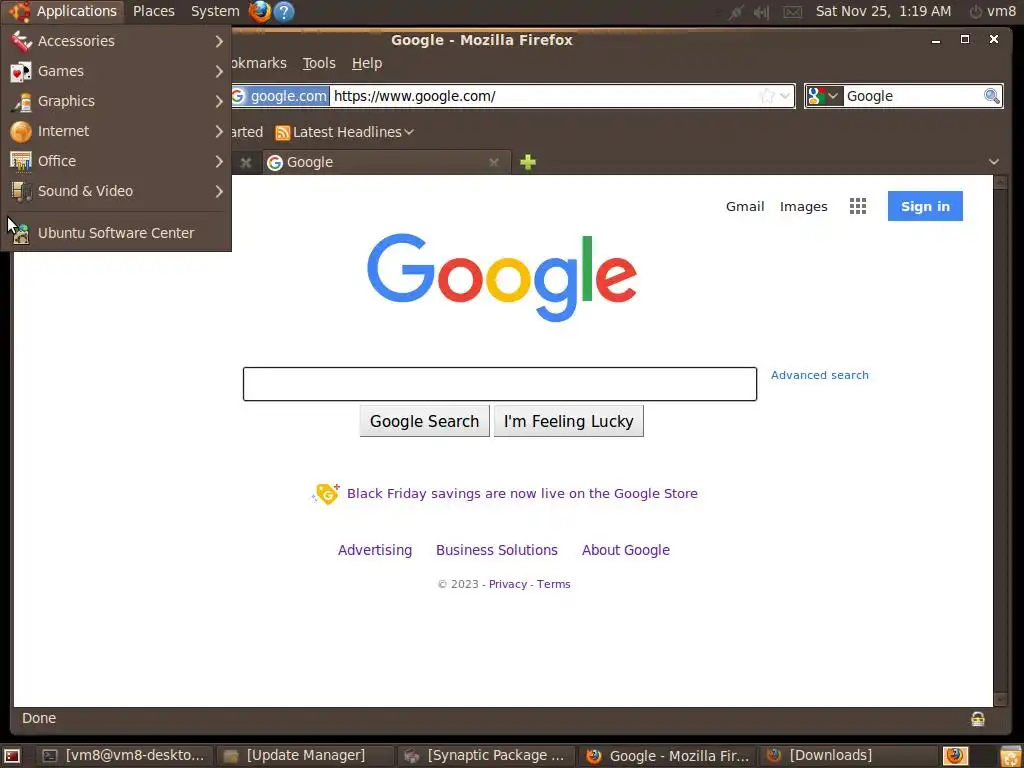Click the network connection tray icon

[x=736, y=12]
